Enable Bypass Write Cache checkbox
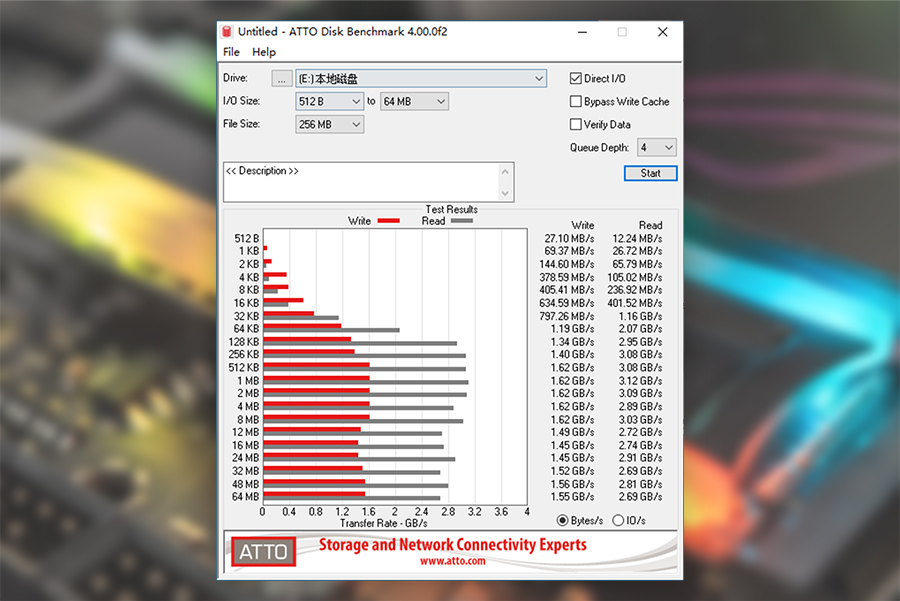 [576, 102]
